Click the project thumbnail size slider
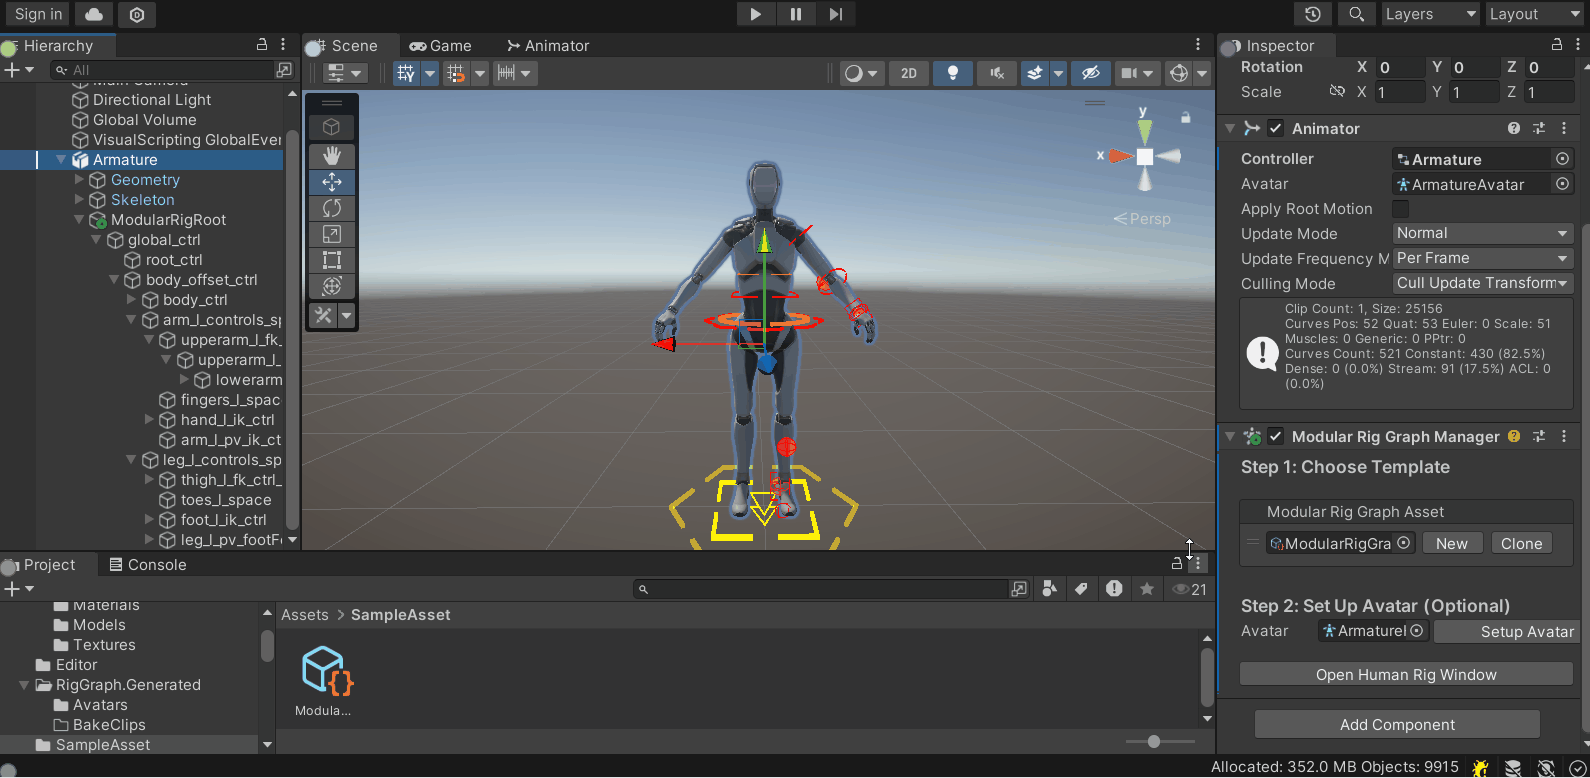This screenshot has width=1590, height=778. pos(1155,742)
